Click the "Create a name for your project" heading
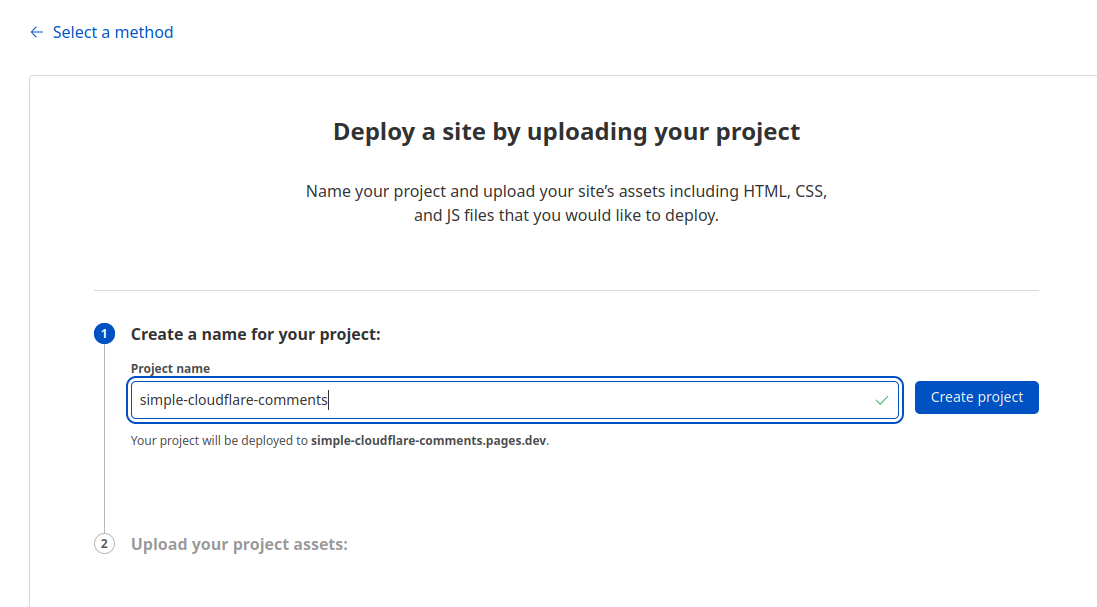Image resolution: width=1097 pixels, height=607 pixels. click(x=254, y=334)
